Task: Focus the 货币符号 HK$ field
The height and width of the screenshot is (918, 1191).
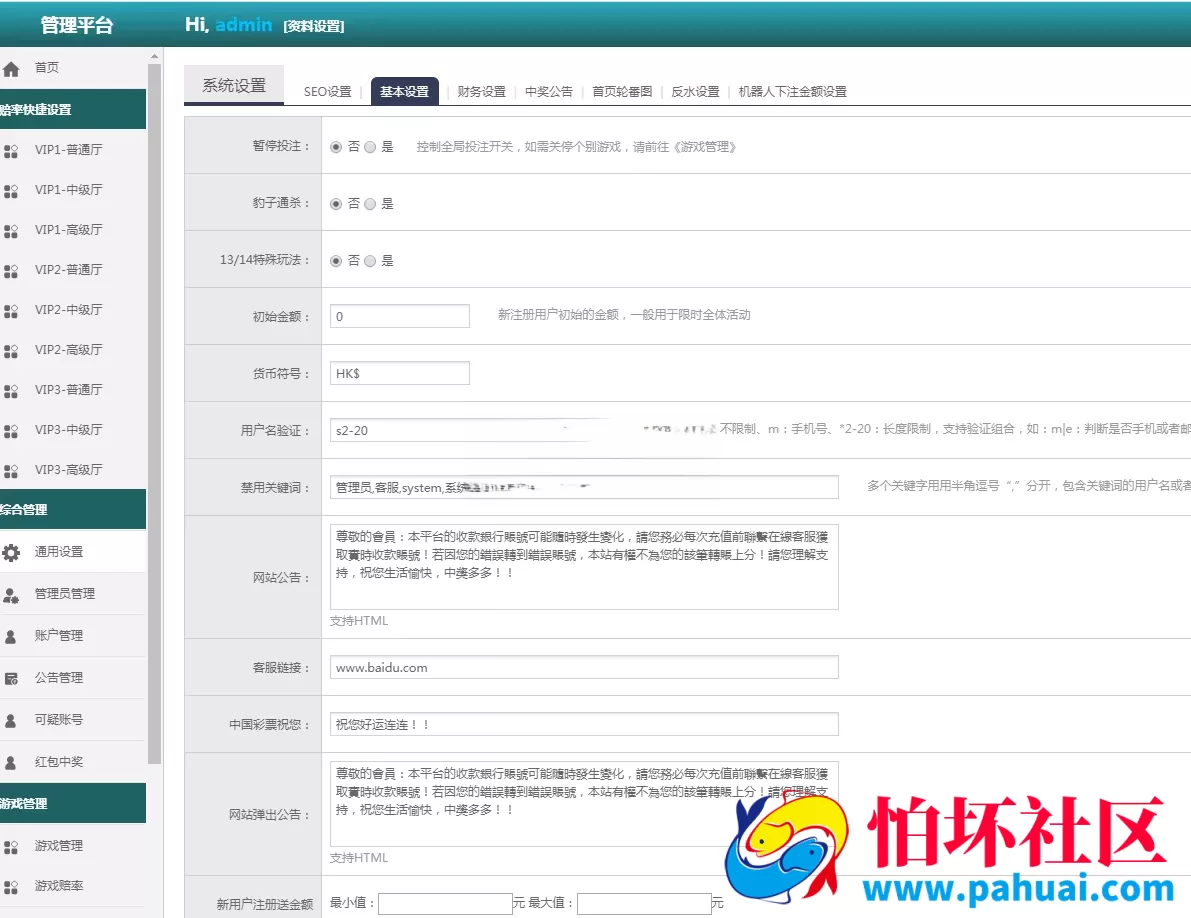Action: (x=400, y=373)
